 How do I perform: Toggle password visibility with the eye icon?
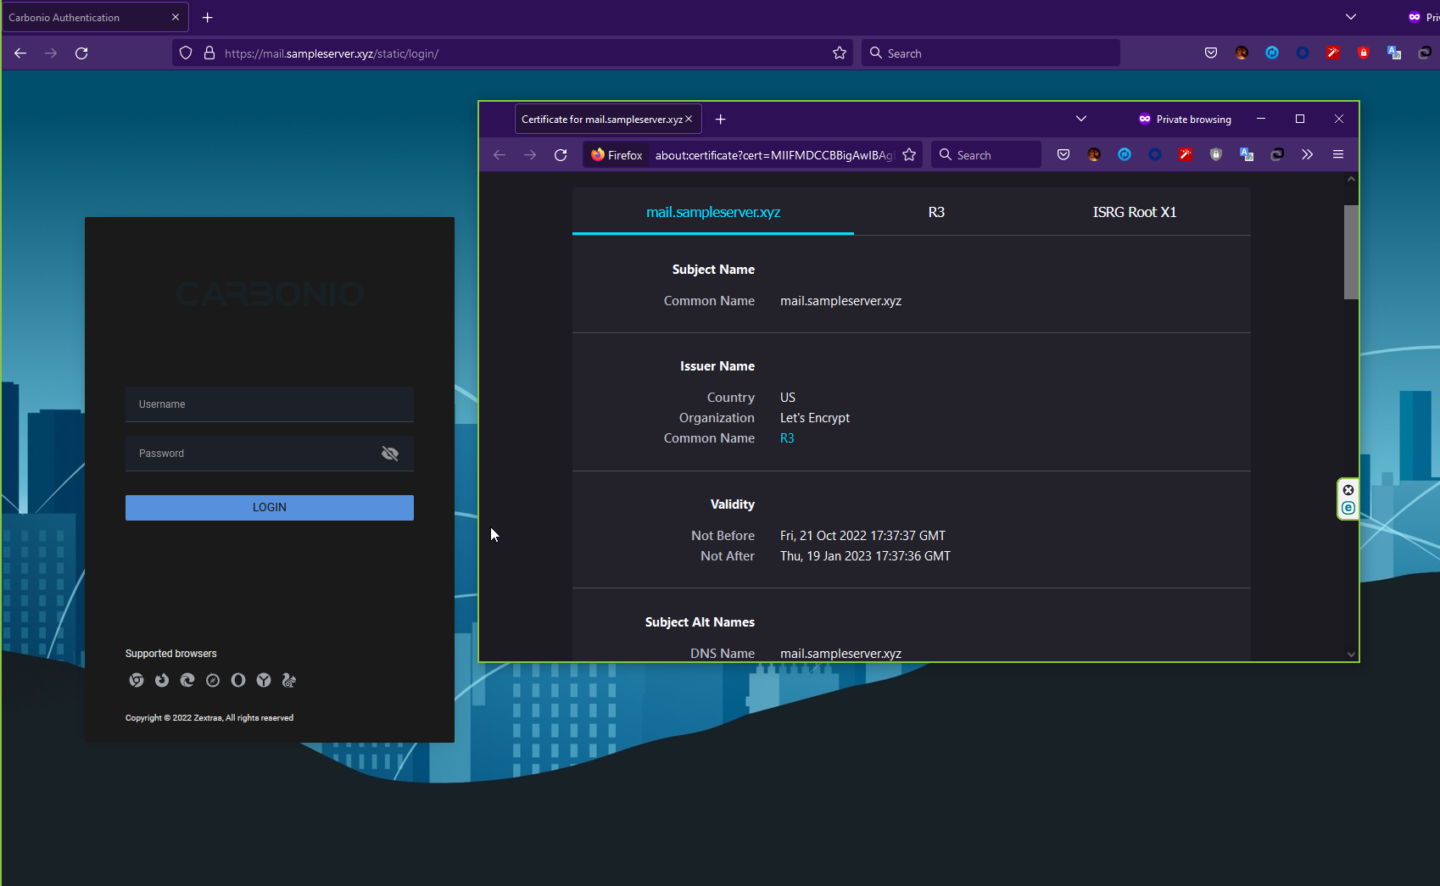tap(390, 452)
